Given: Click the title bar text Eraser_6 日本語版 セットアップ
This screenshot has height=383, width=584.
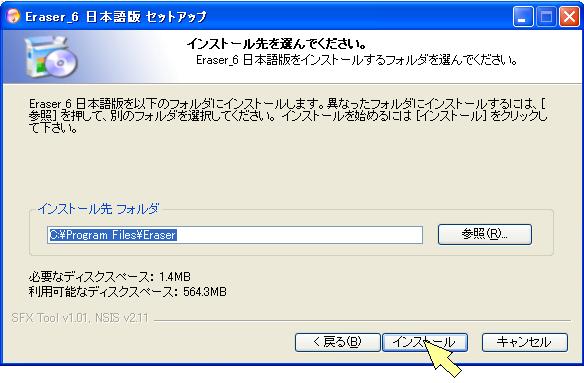Looking at the screenshot, I should pos(116,16).
